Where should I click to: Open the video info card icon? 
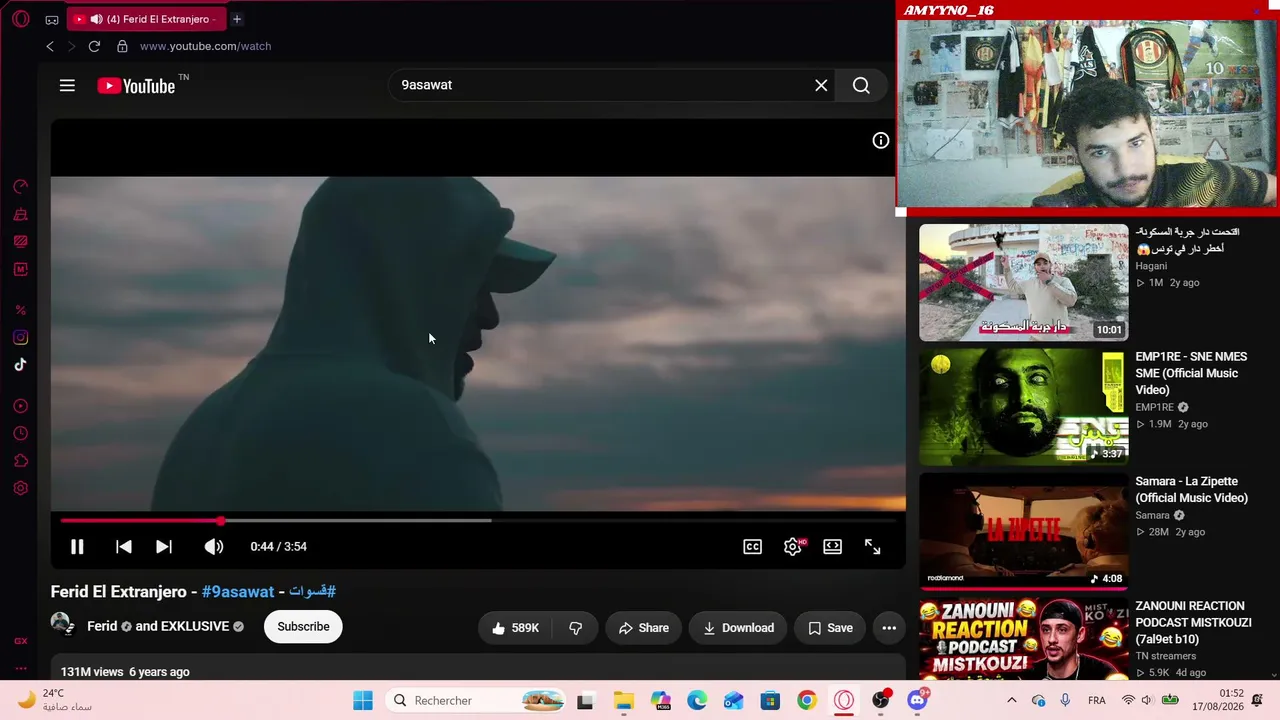click(880, 141)
